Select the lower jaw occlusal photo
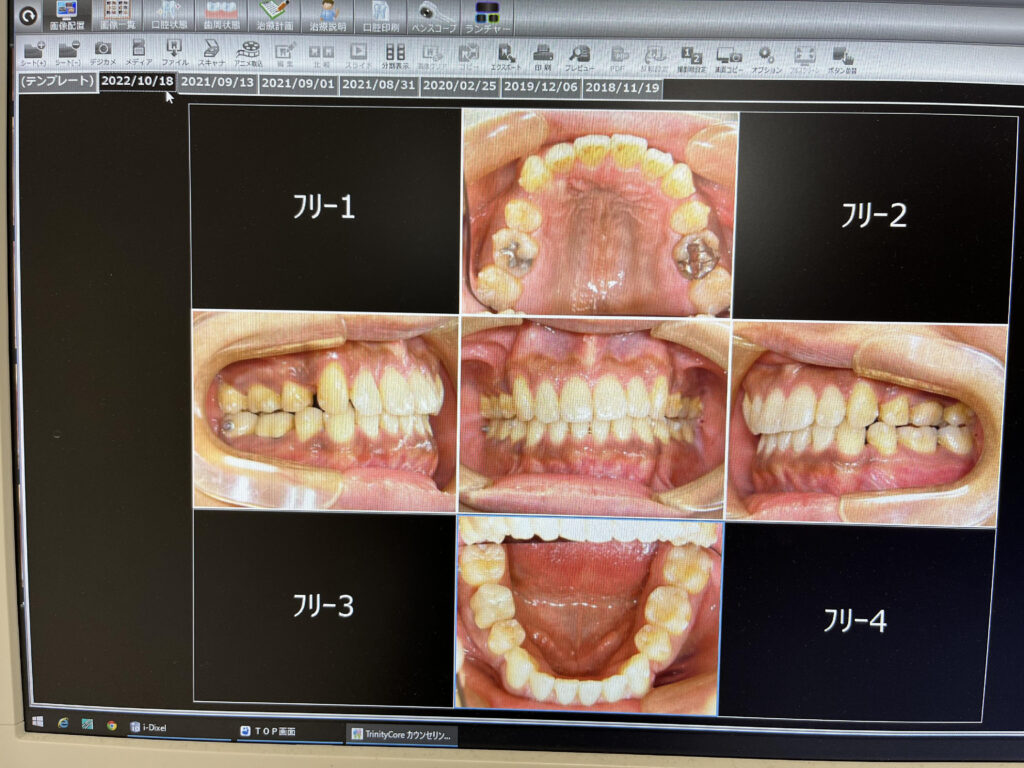This screenshot has height=768, width=1024. point(588,614)
